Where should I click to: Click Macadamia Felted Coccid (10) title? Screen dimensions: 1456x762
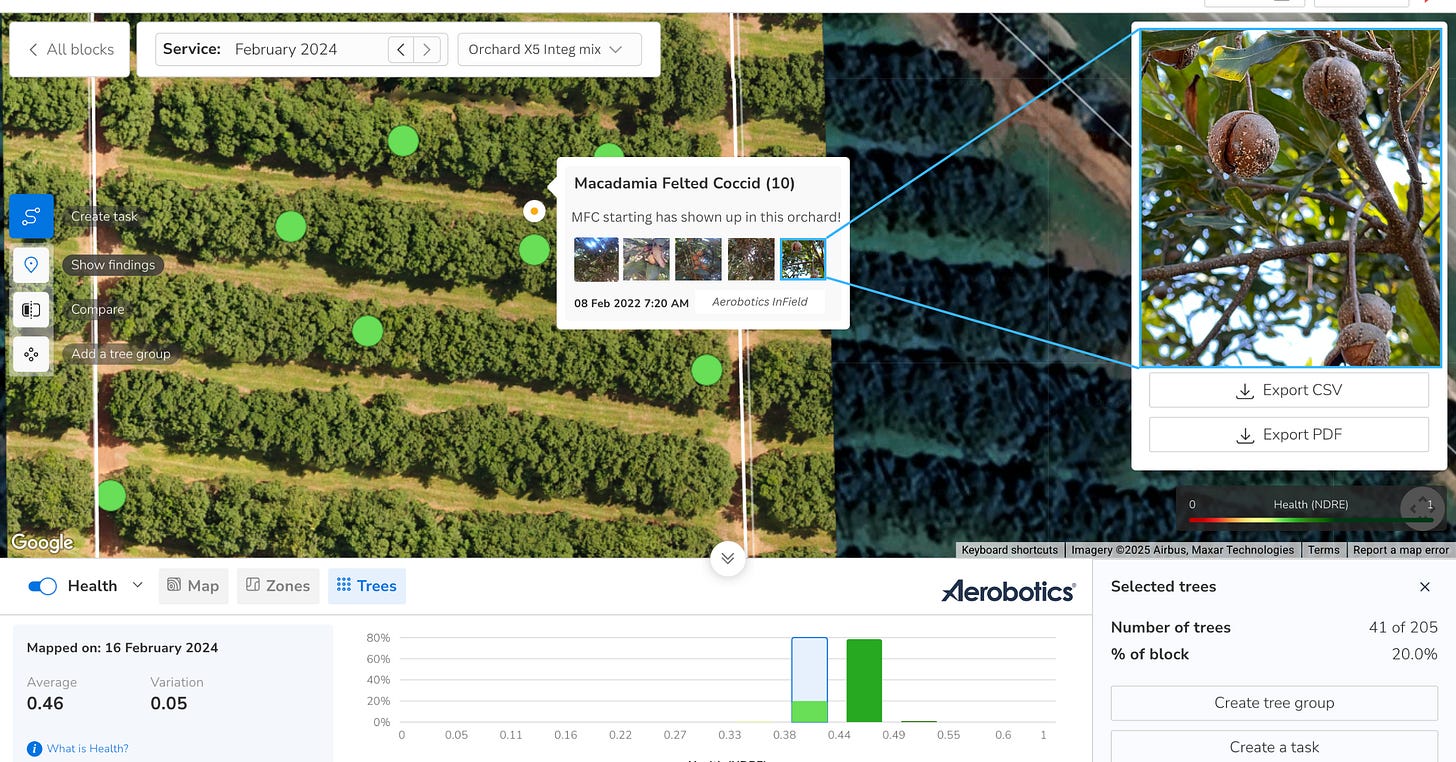(x=684, y=183)
